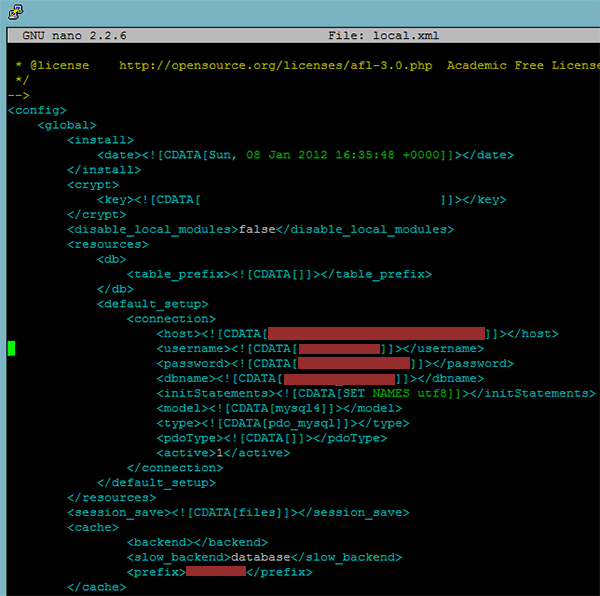Screen dimensions: 600x596
Task: Click the '</default_setup>' closing tag
Action: click(x=157, y=483)
